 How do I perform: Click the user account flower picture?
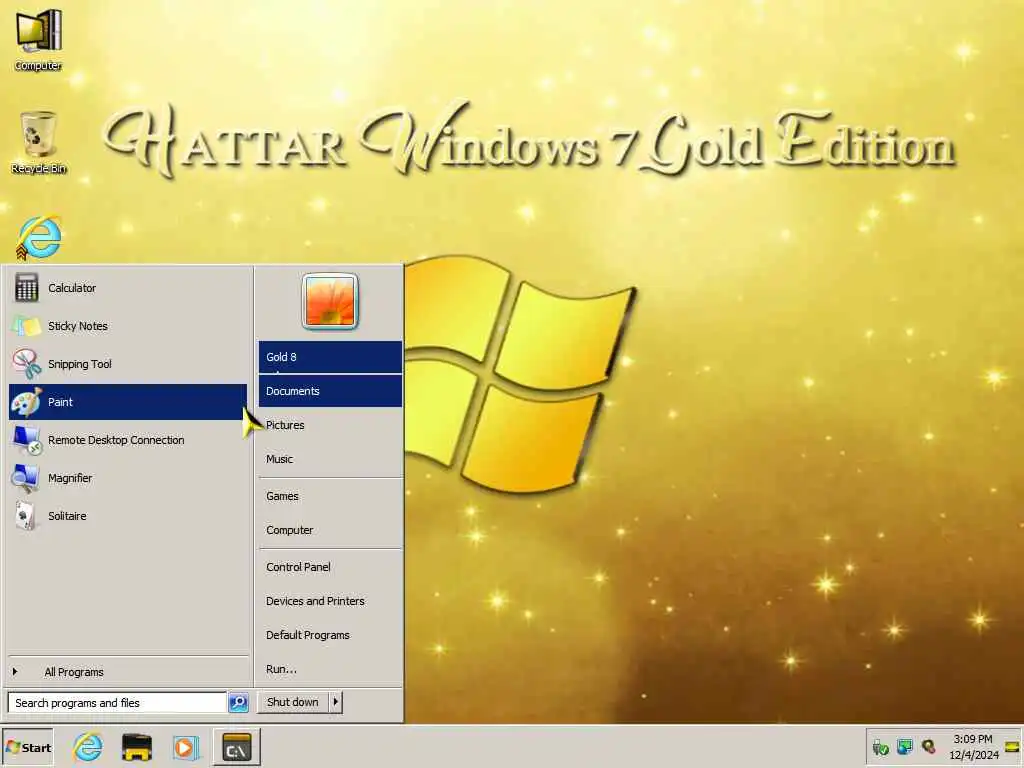(330, 301)
